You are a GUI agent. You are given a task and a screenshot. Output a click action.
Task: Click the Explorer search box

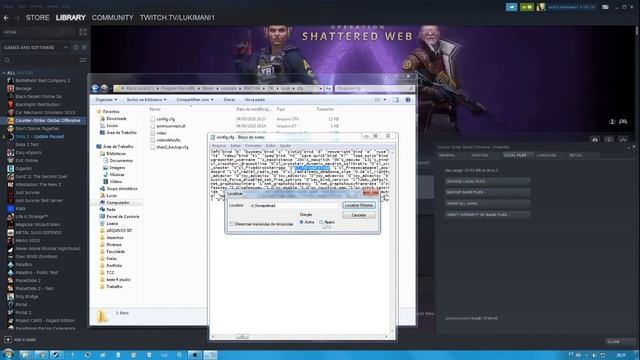click(375, 88)
